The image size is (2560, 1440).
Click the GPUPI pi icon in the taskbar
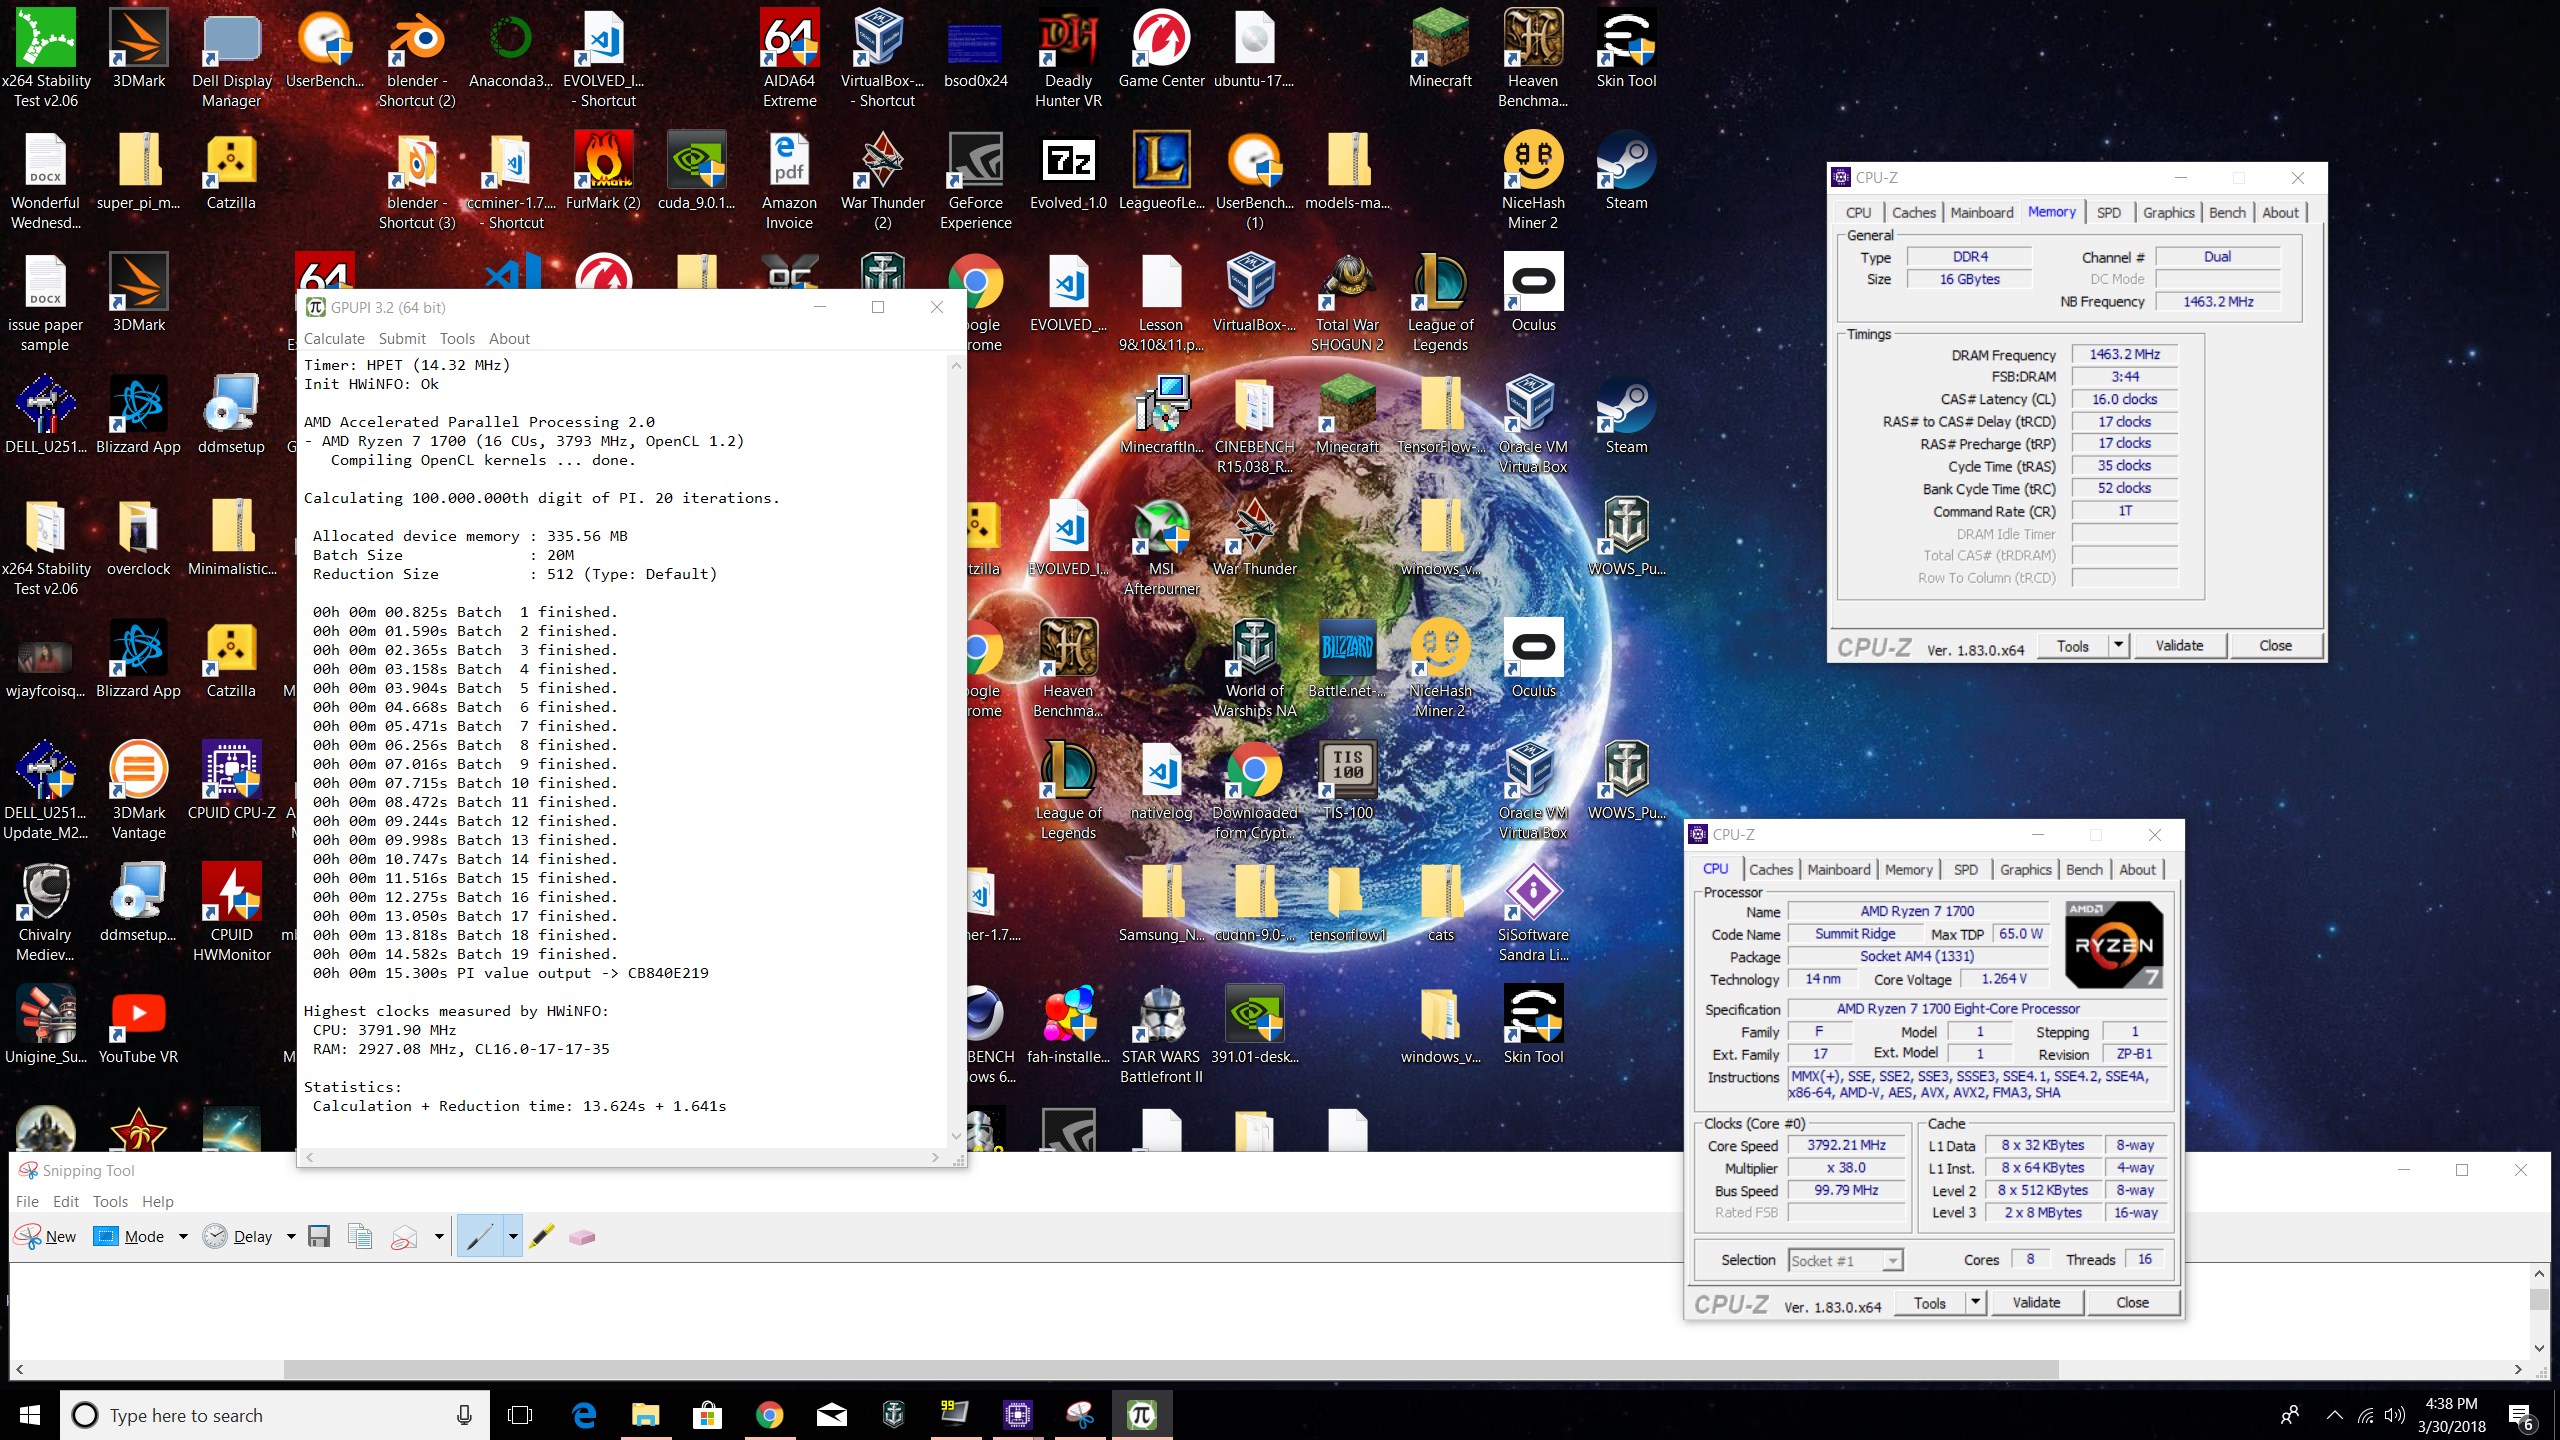1141,1415
